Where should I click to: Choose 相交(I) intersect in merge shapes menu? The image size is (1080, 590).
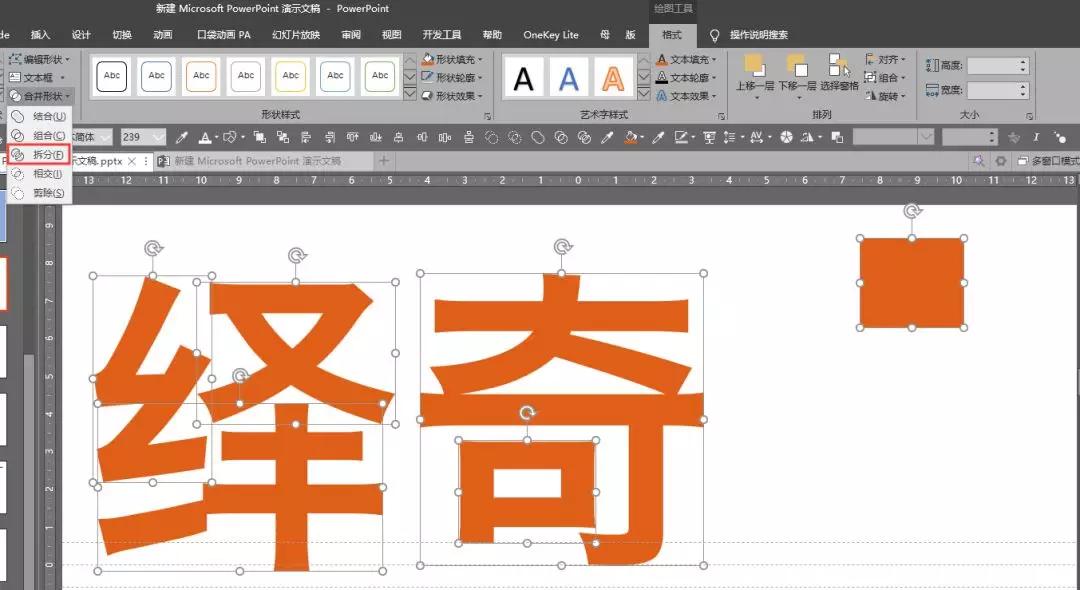[x=39, y=174]
